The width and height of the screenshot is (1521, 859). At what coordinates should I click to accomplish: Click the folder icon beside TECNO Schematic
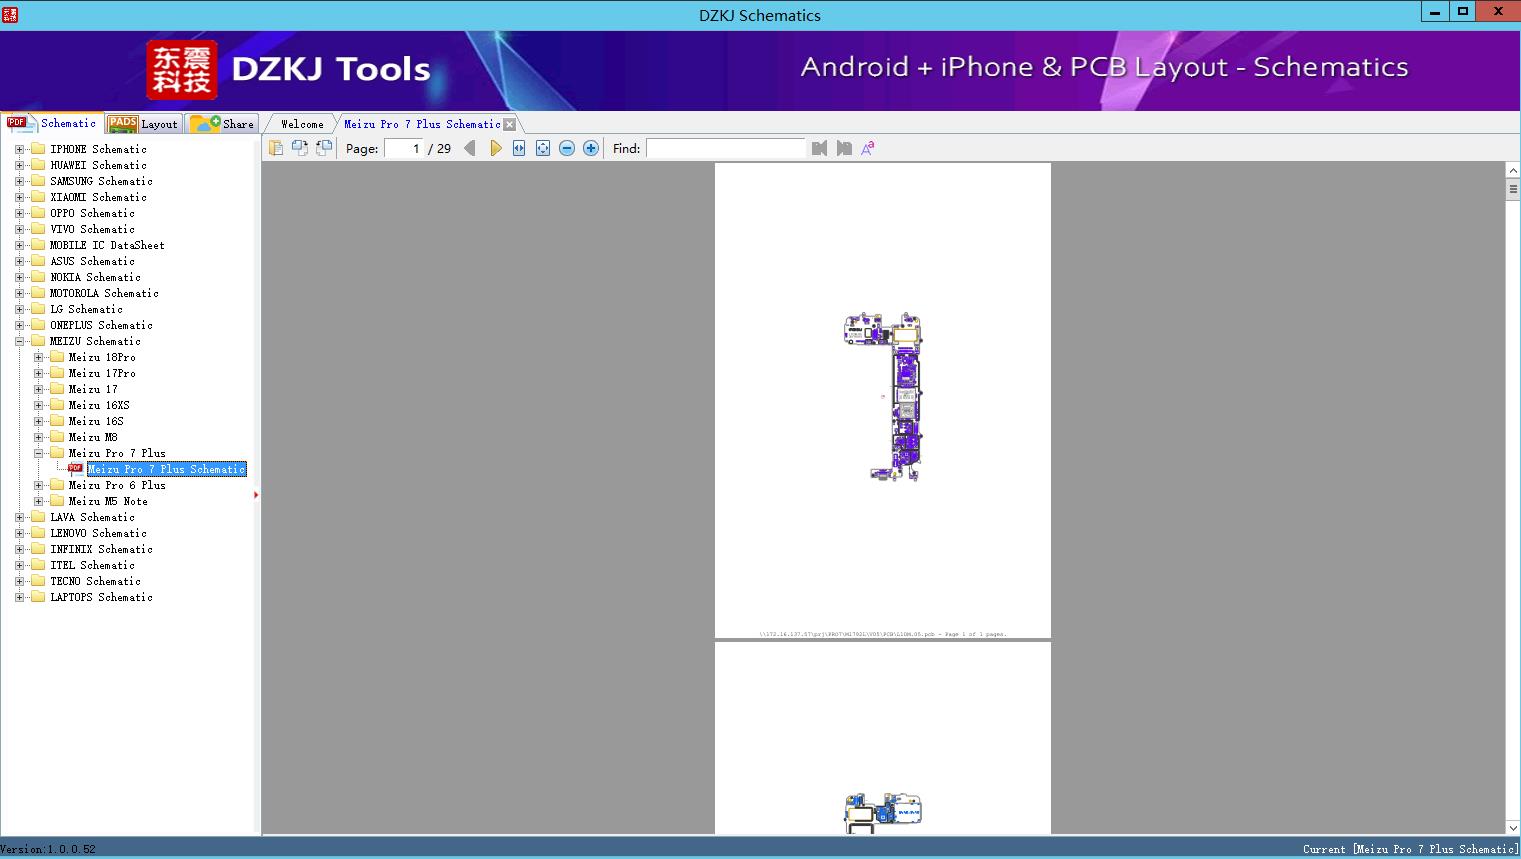point(38,581)
